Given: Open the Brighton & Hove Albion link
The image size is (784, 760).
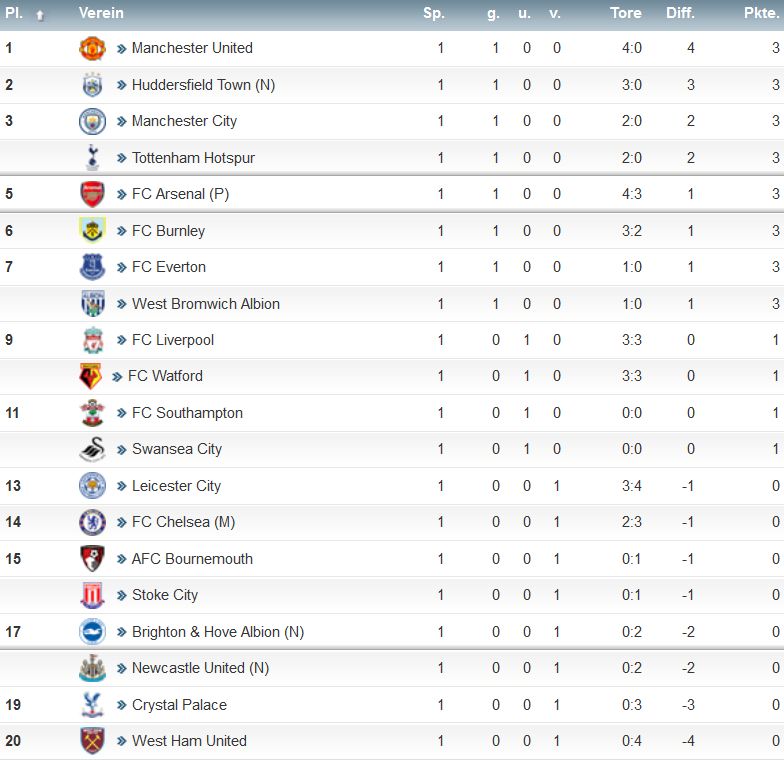Looking at the screenshot, I should coord(218,632).
